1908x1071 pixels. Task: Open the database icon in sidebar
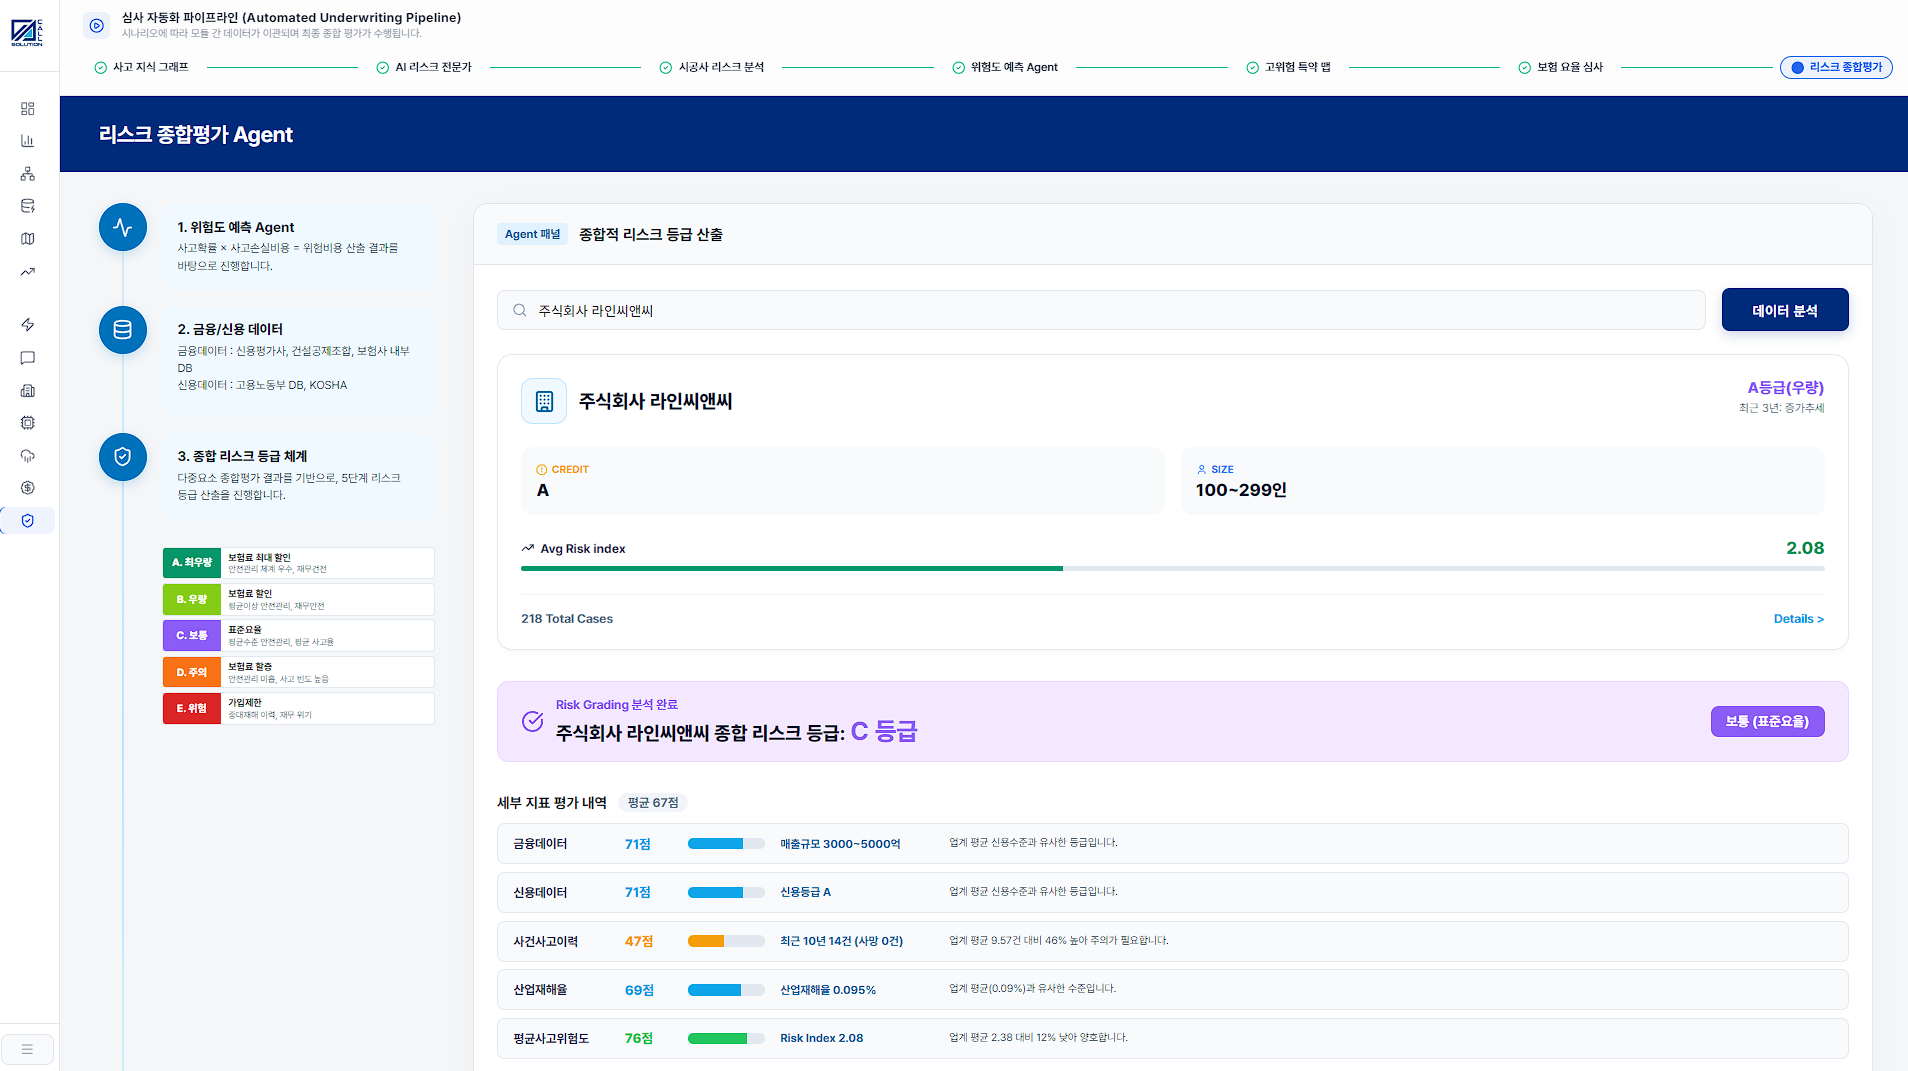coord(28,206)
